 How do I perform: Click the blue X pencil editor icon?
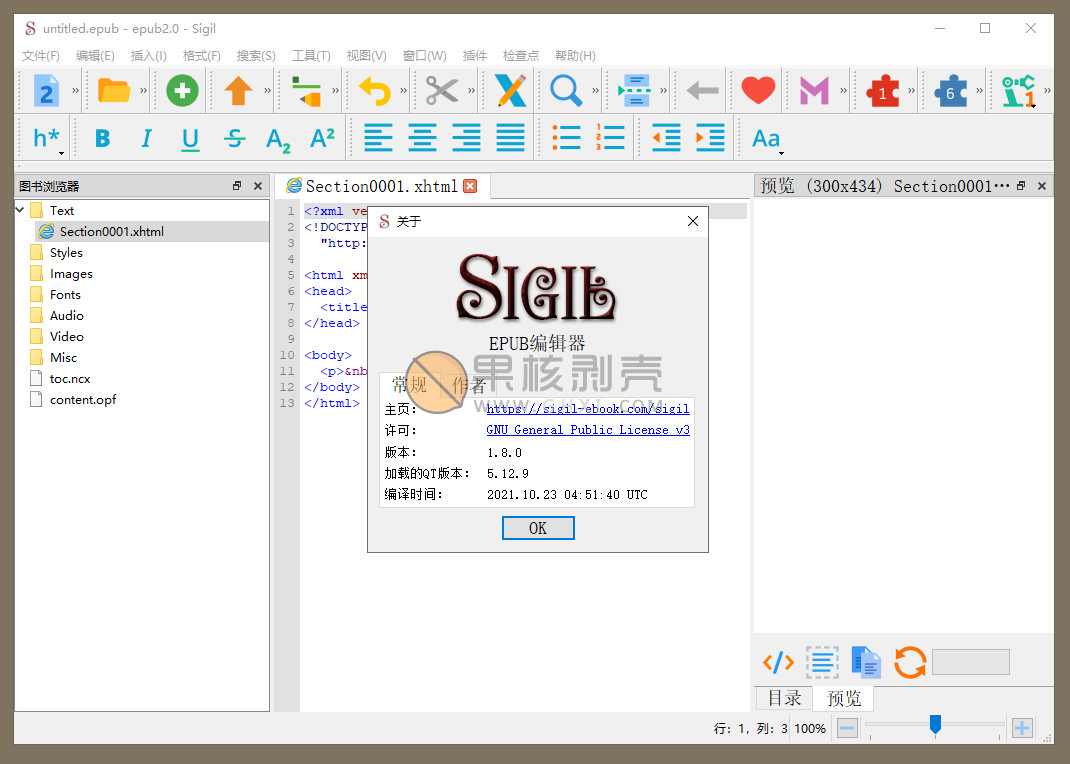pyautogui.click(x=510, y=90)
